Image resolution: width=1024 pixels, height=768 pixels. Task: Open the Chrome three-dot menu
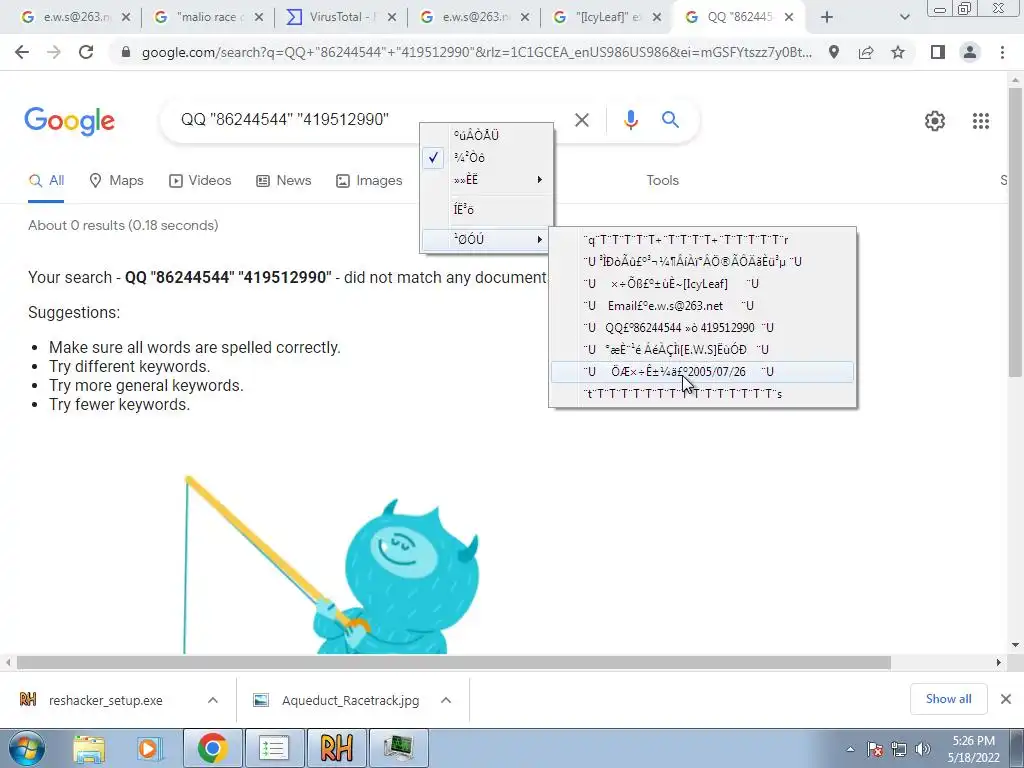(x=1002, y=52)
